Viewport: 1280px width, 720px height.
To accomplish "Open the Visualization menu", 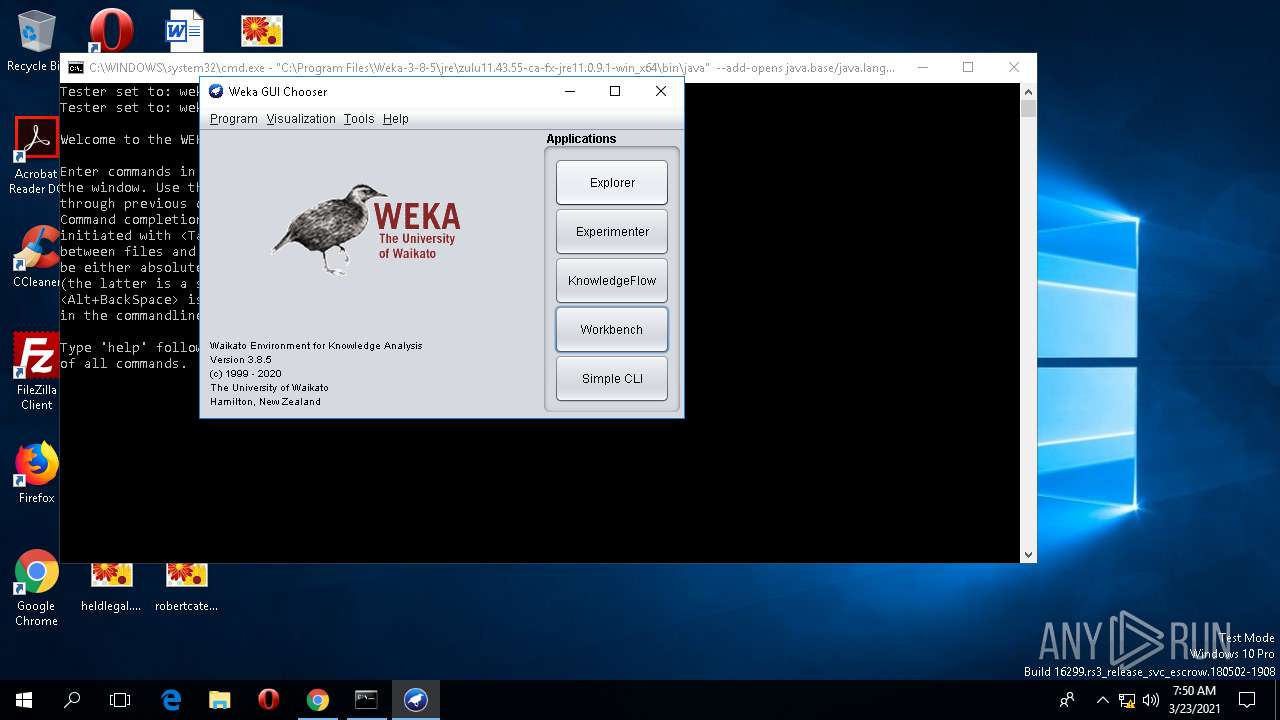I will point(301,119).
